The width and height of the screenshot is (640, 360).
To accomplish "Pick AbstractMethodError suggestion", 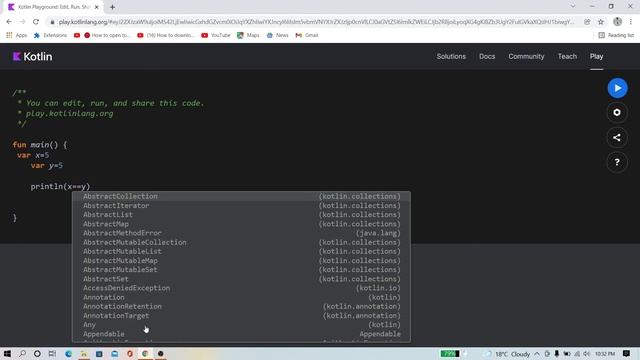I will point(241,233).
